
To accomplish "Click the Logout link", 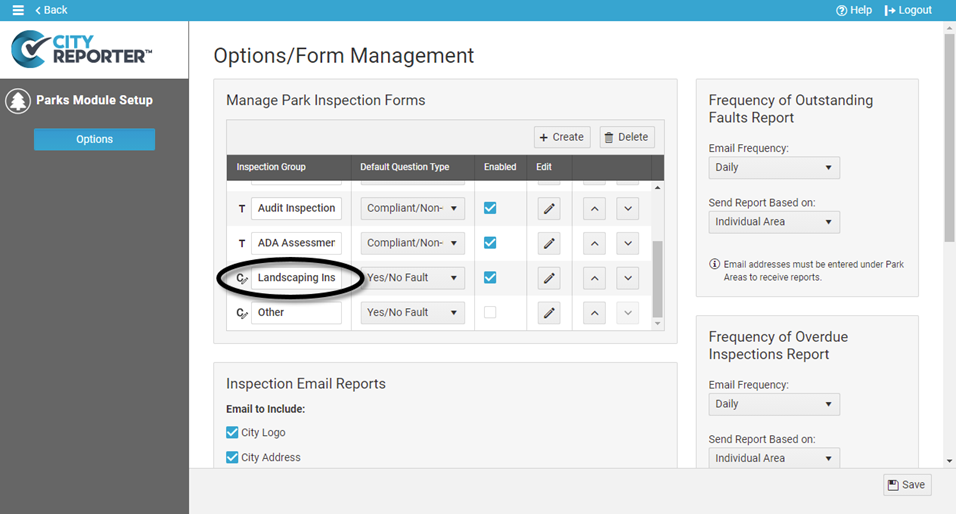I will [908, 10].
